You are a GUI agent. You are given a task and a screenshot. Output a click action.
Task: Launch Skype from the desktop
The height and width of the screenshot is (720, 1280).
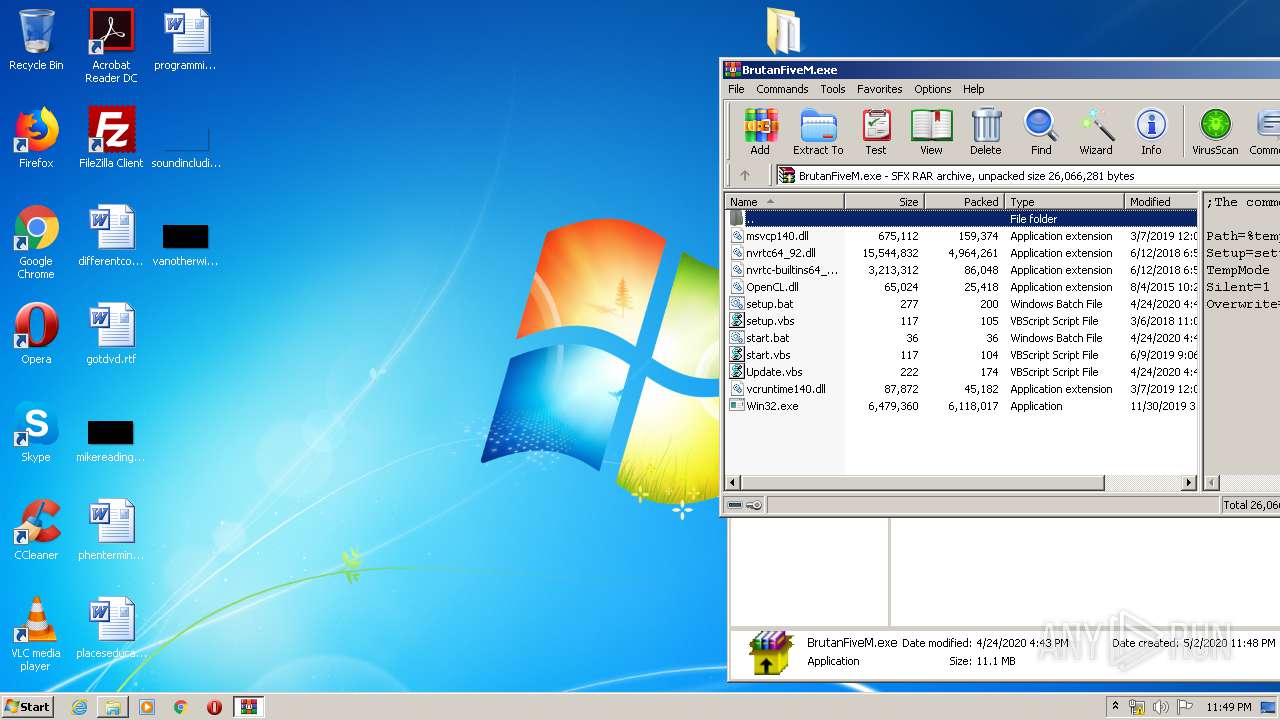[36, 432]
